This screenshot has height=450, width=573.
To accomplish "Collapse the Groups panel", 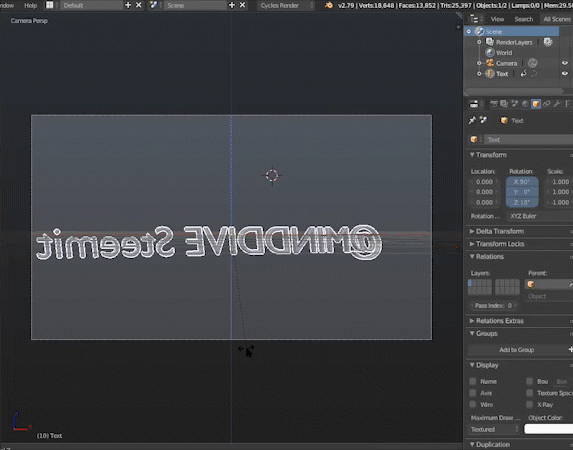I will [472, 333].
